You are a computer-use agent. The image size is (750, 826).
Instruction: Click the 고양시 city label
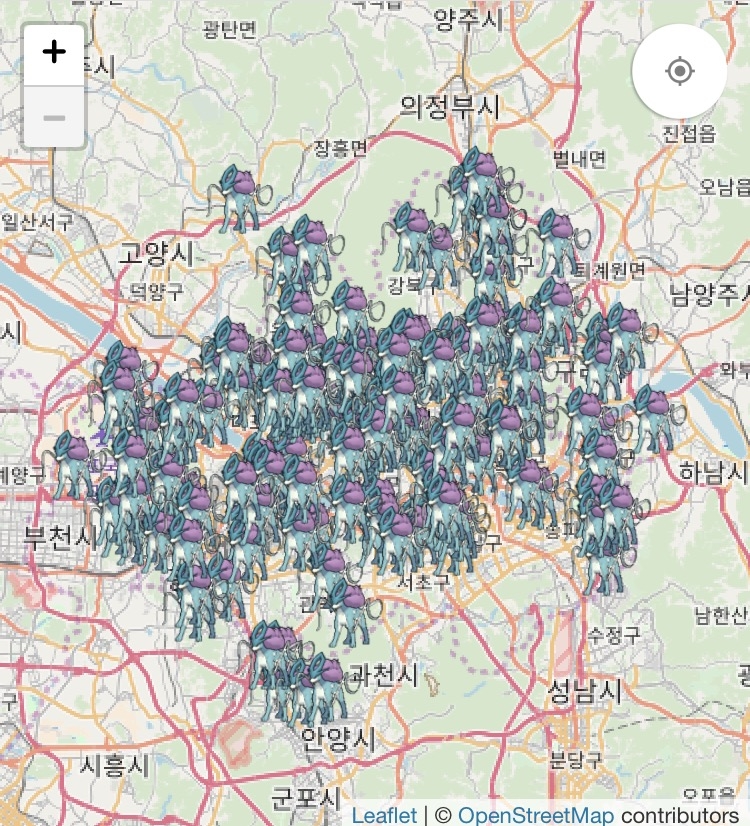click(x=156, y=254)
